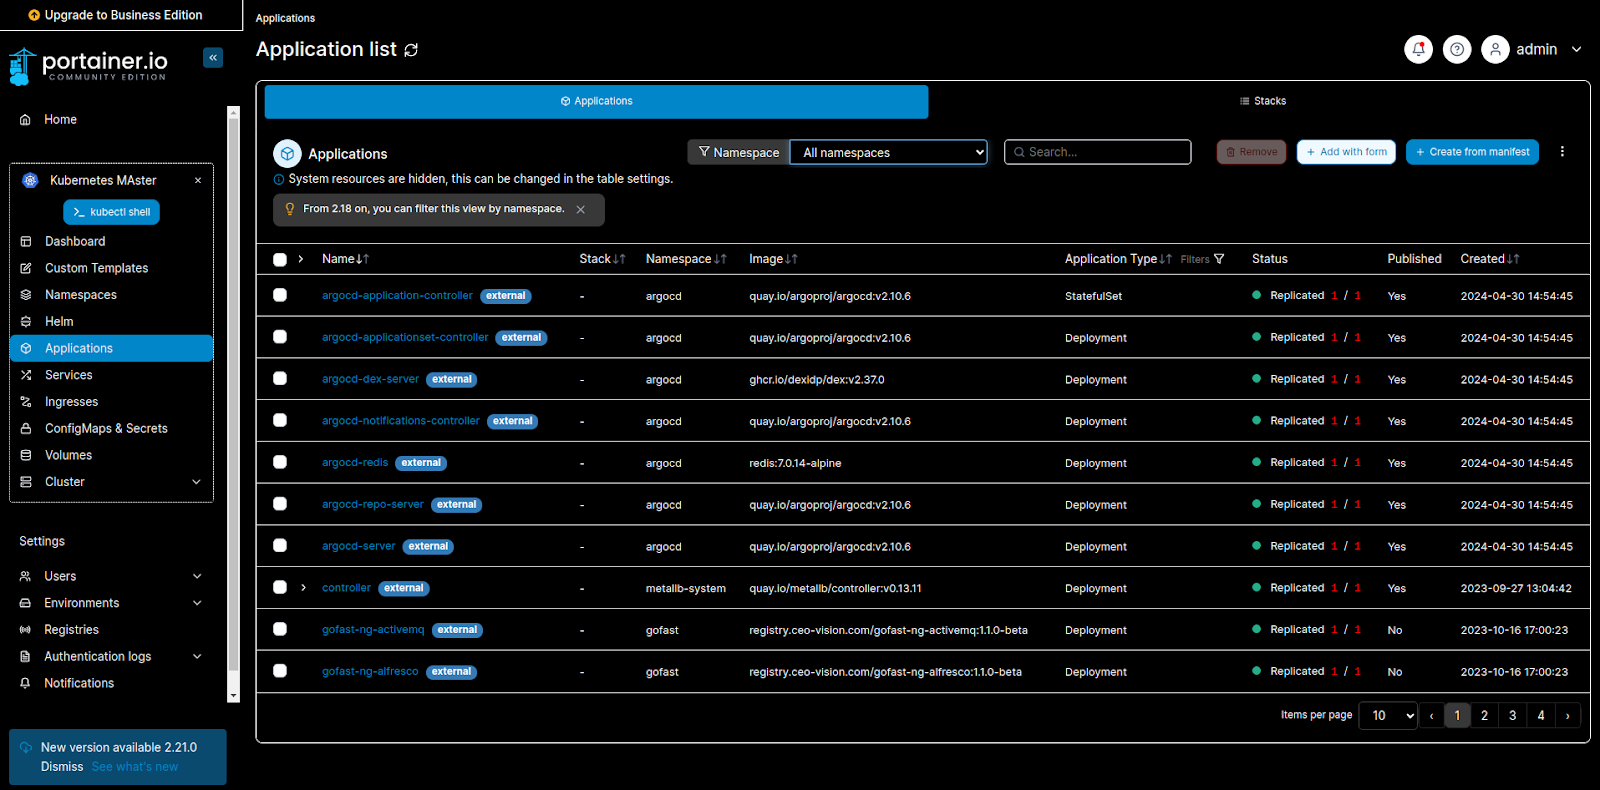1600x790 pixels.
Task: Open Services in the sidebar
Action: click(x=68, y=375)
